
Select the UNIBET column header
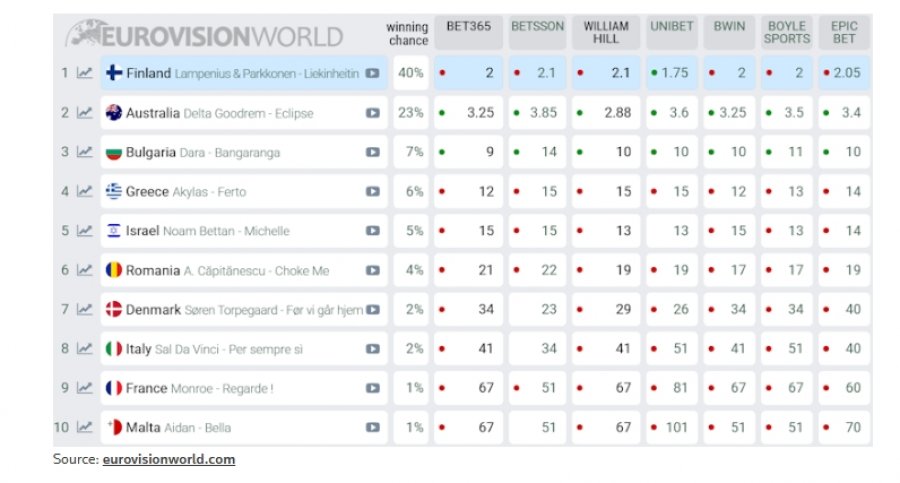672,32
